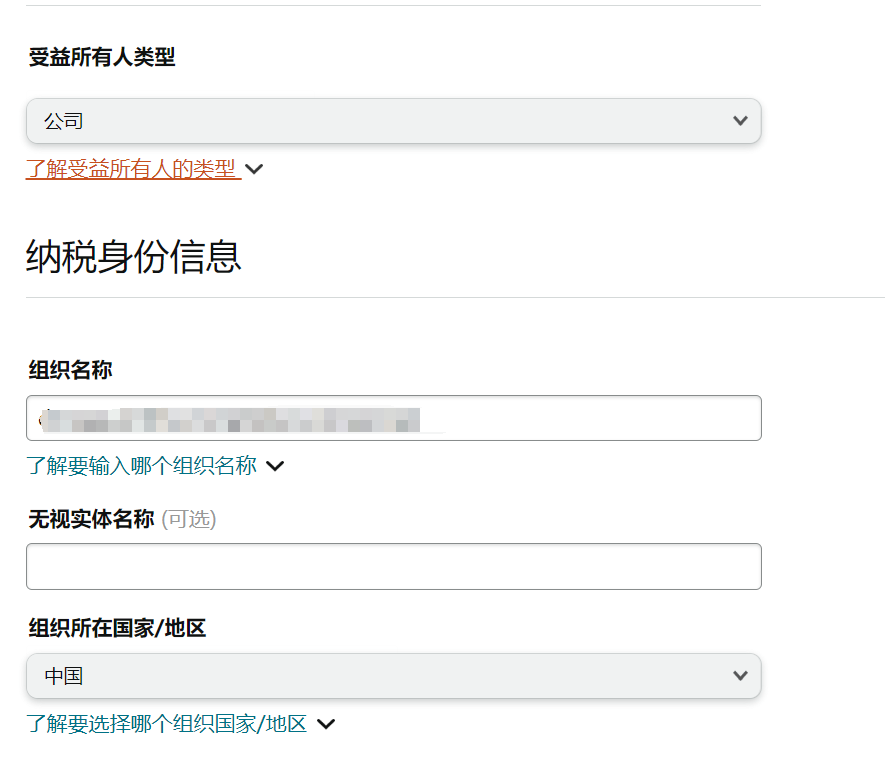The height and width of the screenshot is (783, 885).
Task: Click inside the 组织名称 text field
Action: pyautogui.click(x=393, y=418)
